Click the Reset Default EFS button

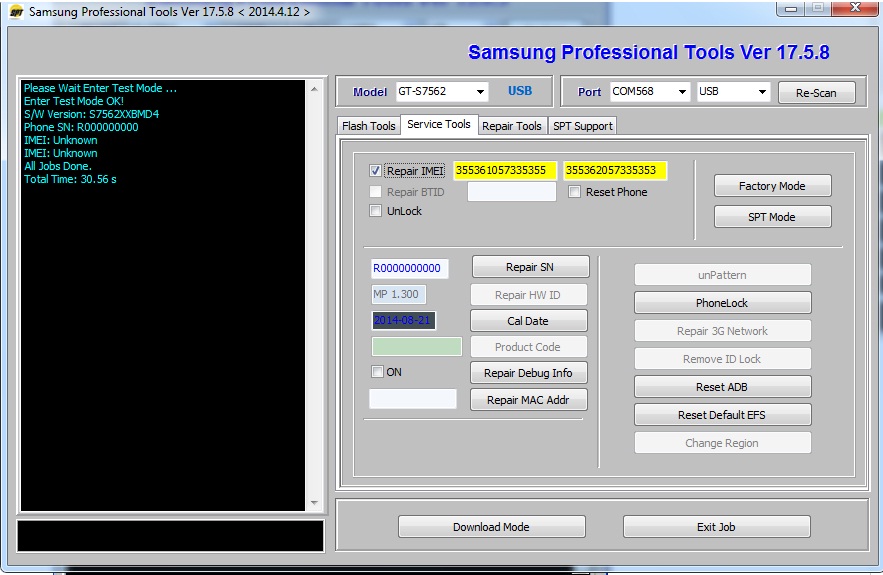723,415
